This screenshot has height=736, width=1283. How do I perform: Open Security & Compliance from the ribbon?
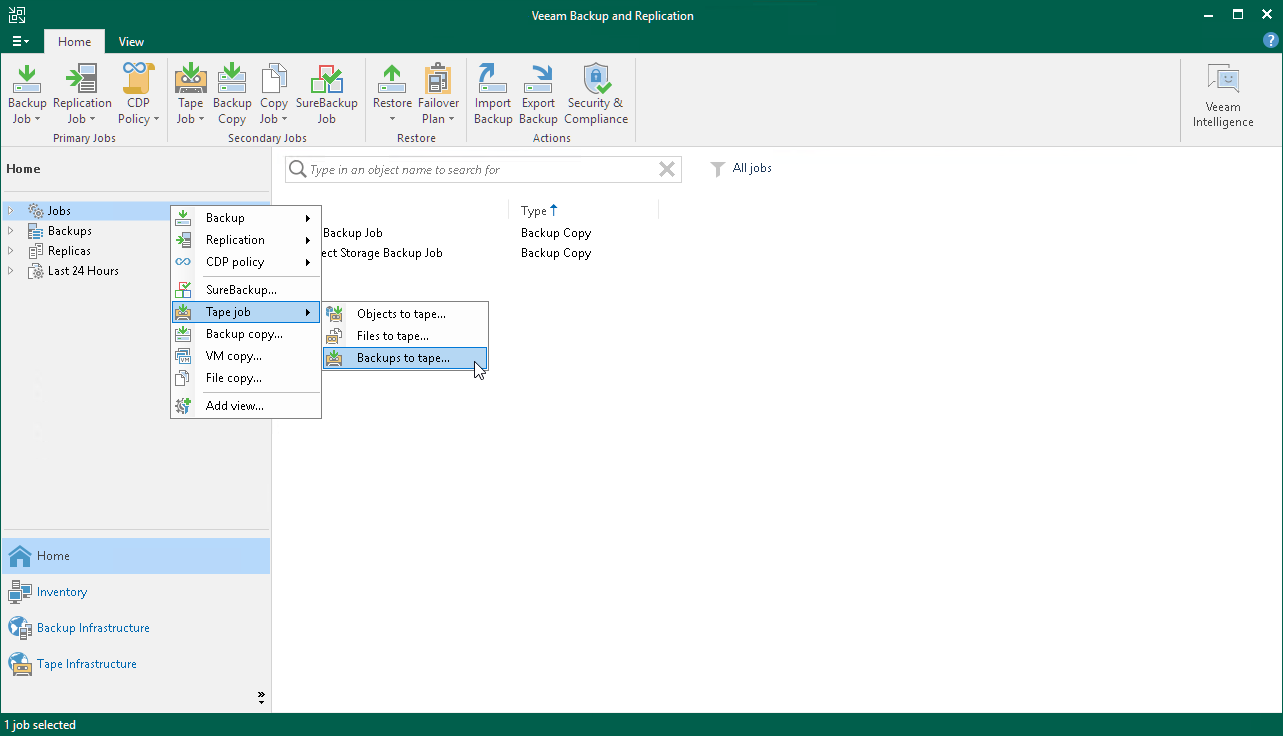click(x=596, y=94)
